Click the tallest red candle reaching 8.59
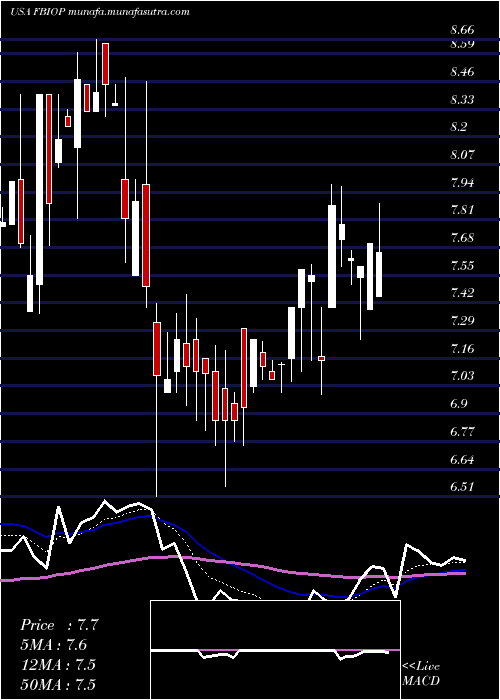 click(106, 64)
